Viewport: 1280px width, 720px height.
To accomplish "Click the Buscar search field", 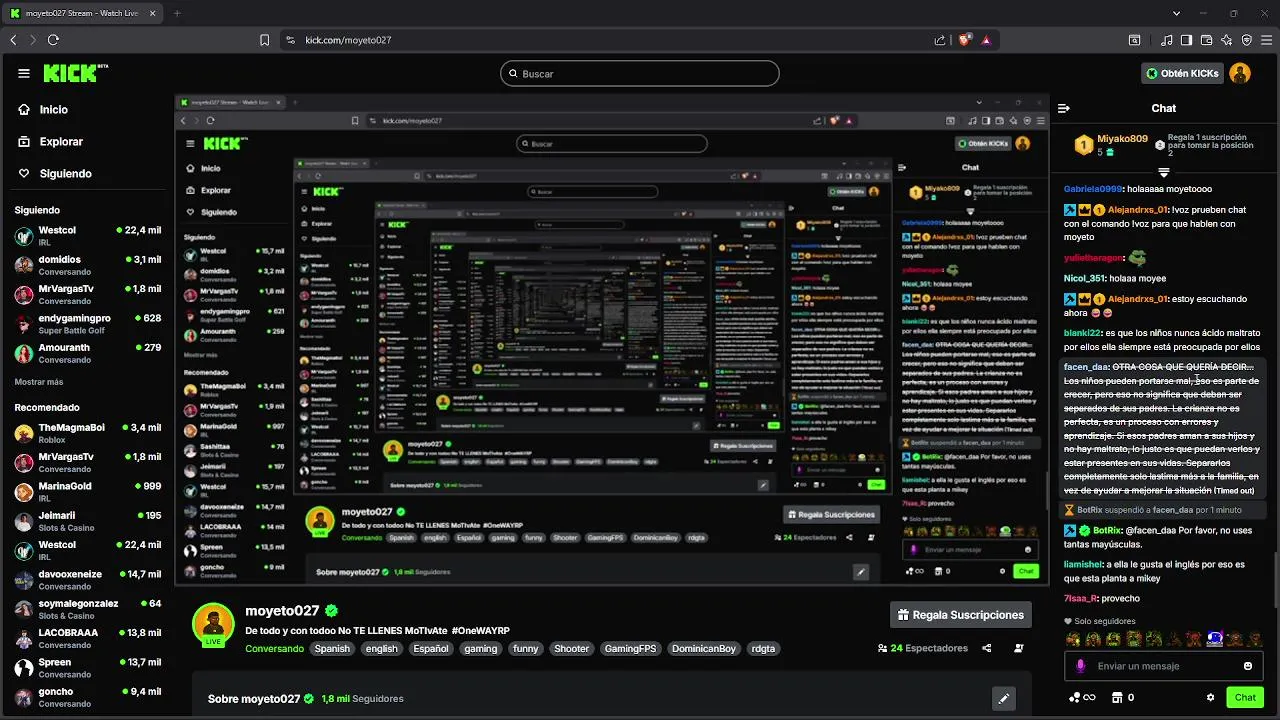I will pyautogui.click(x=640, y=73).
